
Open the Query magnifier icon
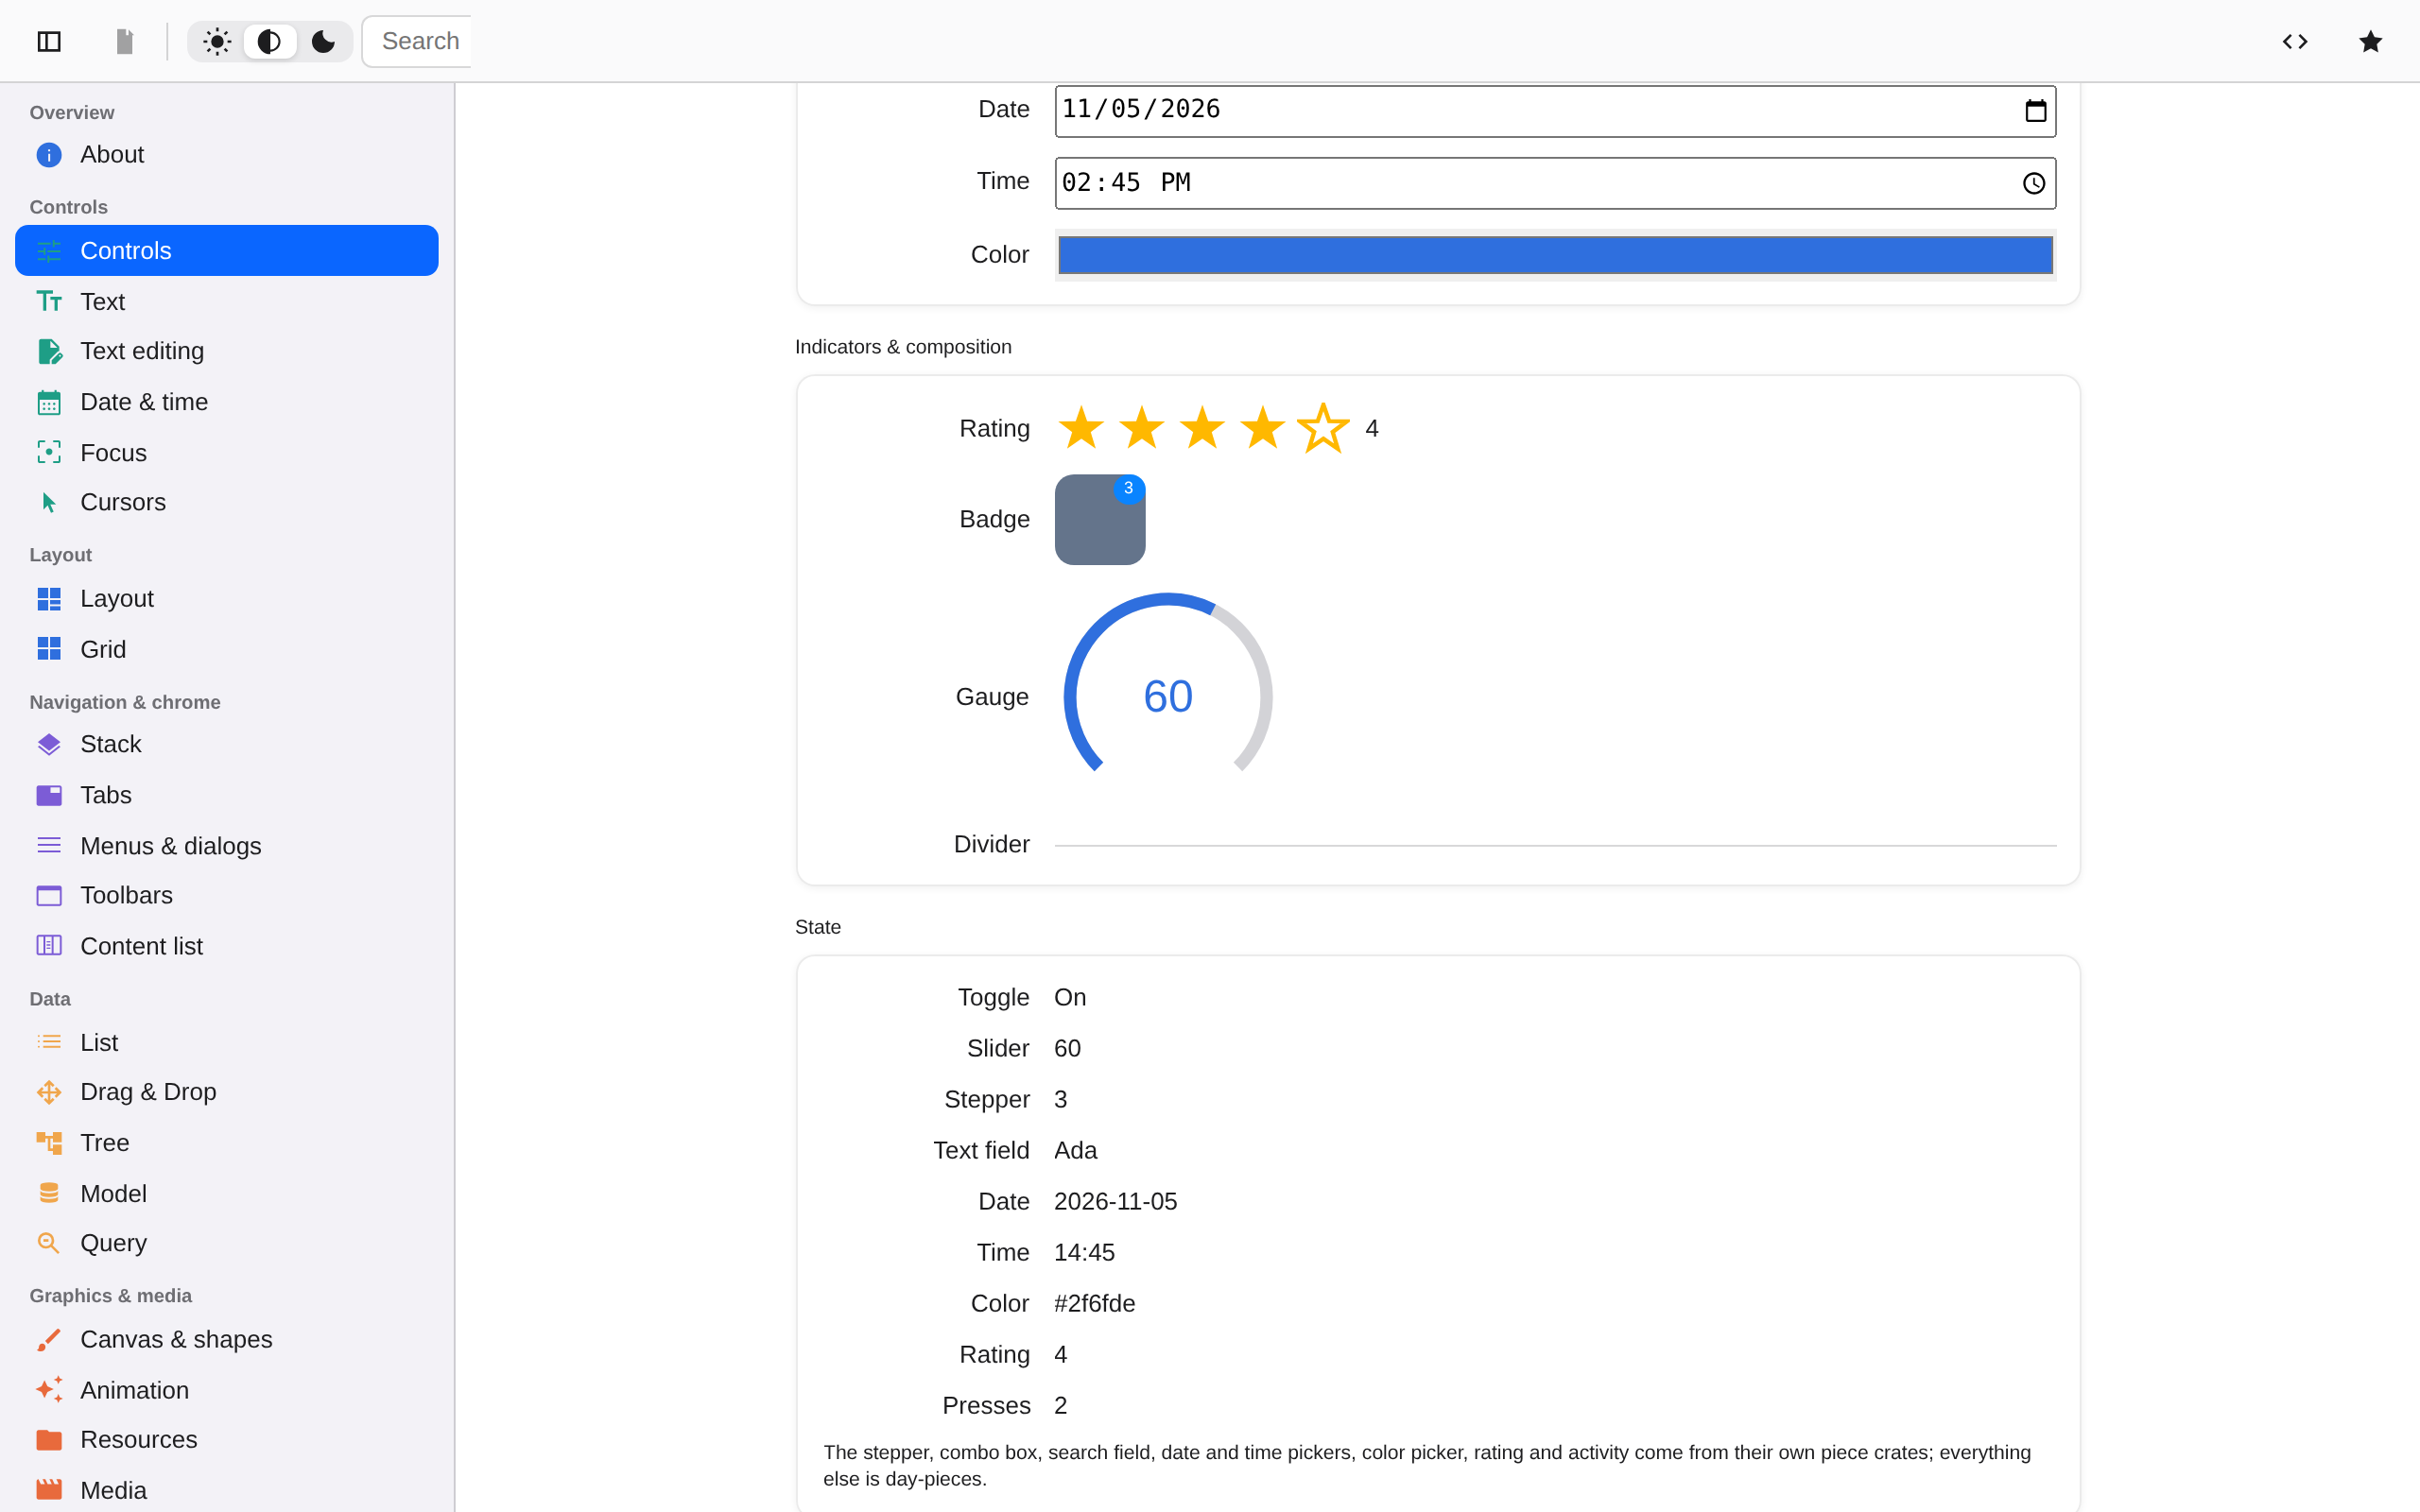[x=49, y=1243]
